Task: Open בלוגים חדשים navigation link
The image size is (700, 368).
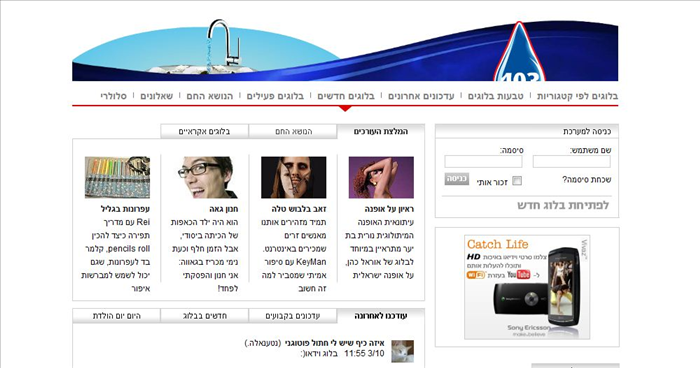Action: [x=346, y=96]
